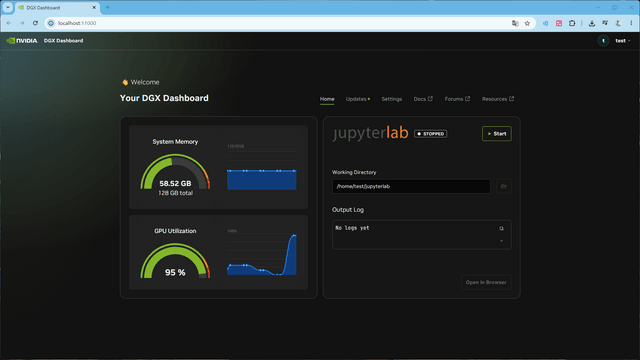Browse for working directory with folder icon

[504, 186]
